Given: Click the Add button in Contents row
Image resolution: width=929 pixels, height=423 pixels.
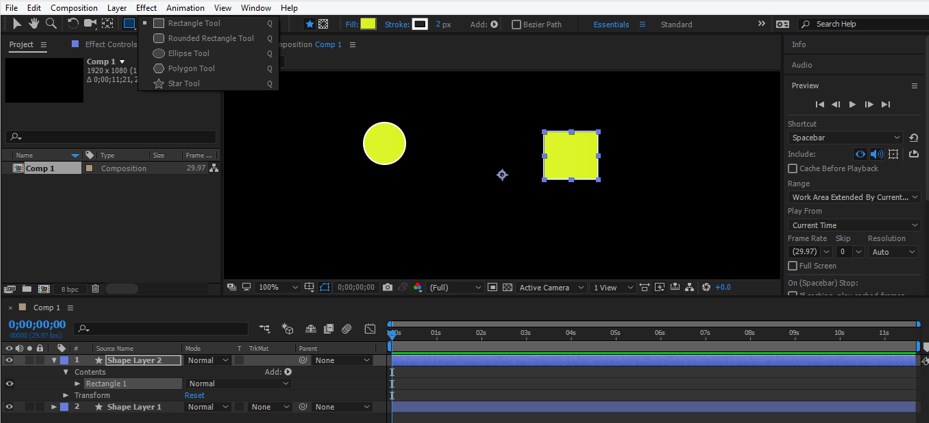Looking at the screenshot, I should (288, 372).
